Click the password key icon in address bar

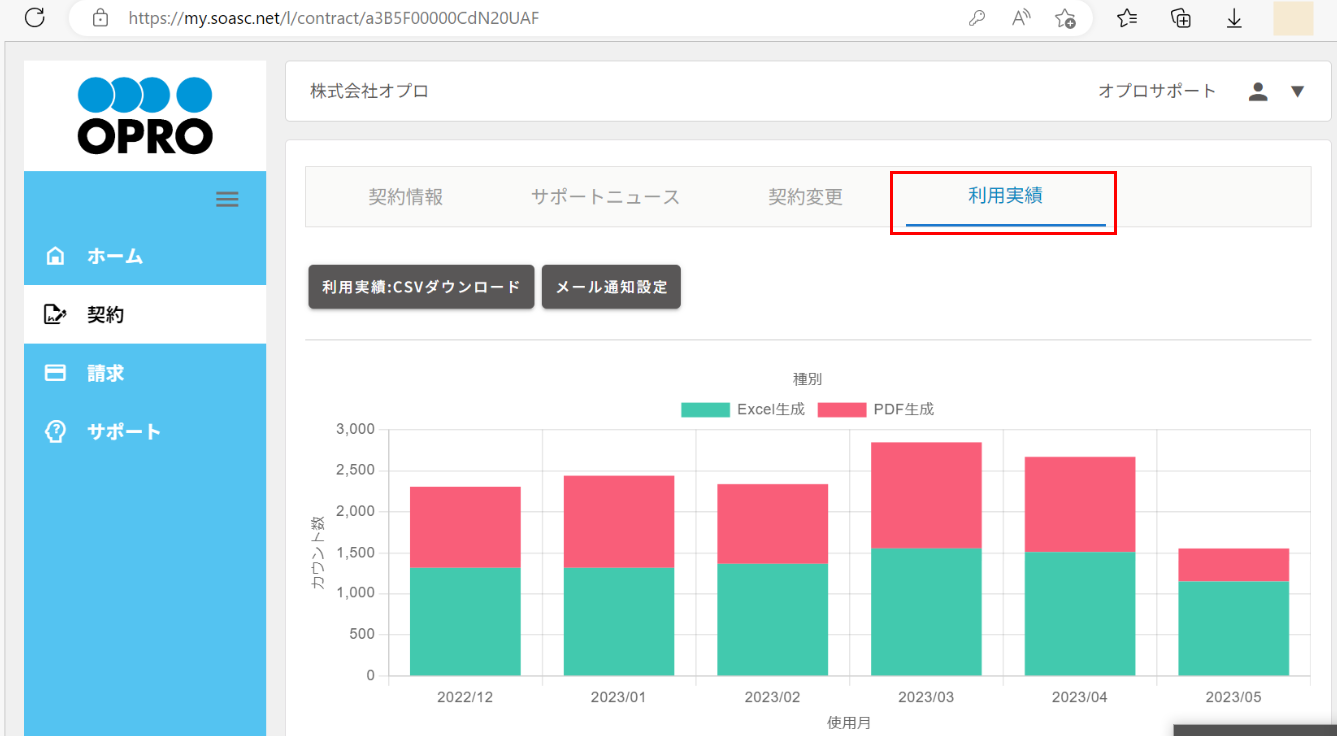977,18
